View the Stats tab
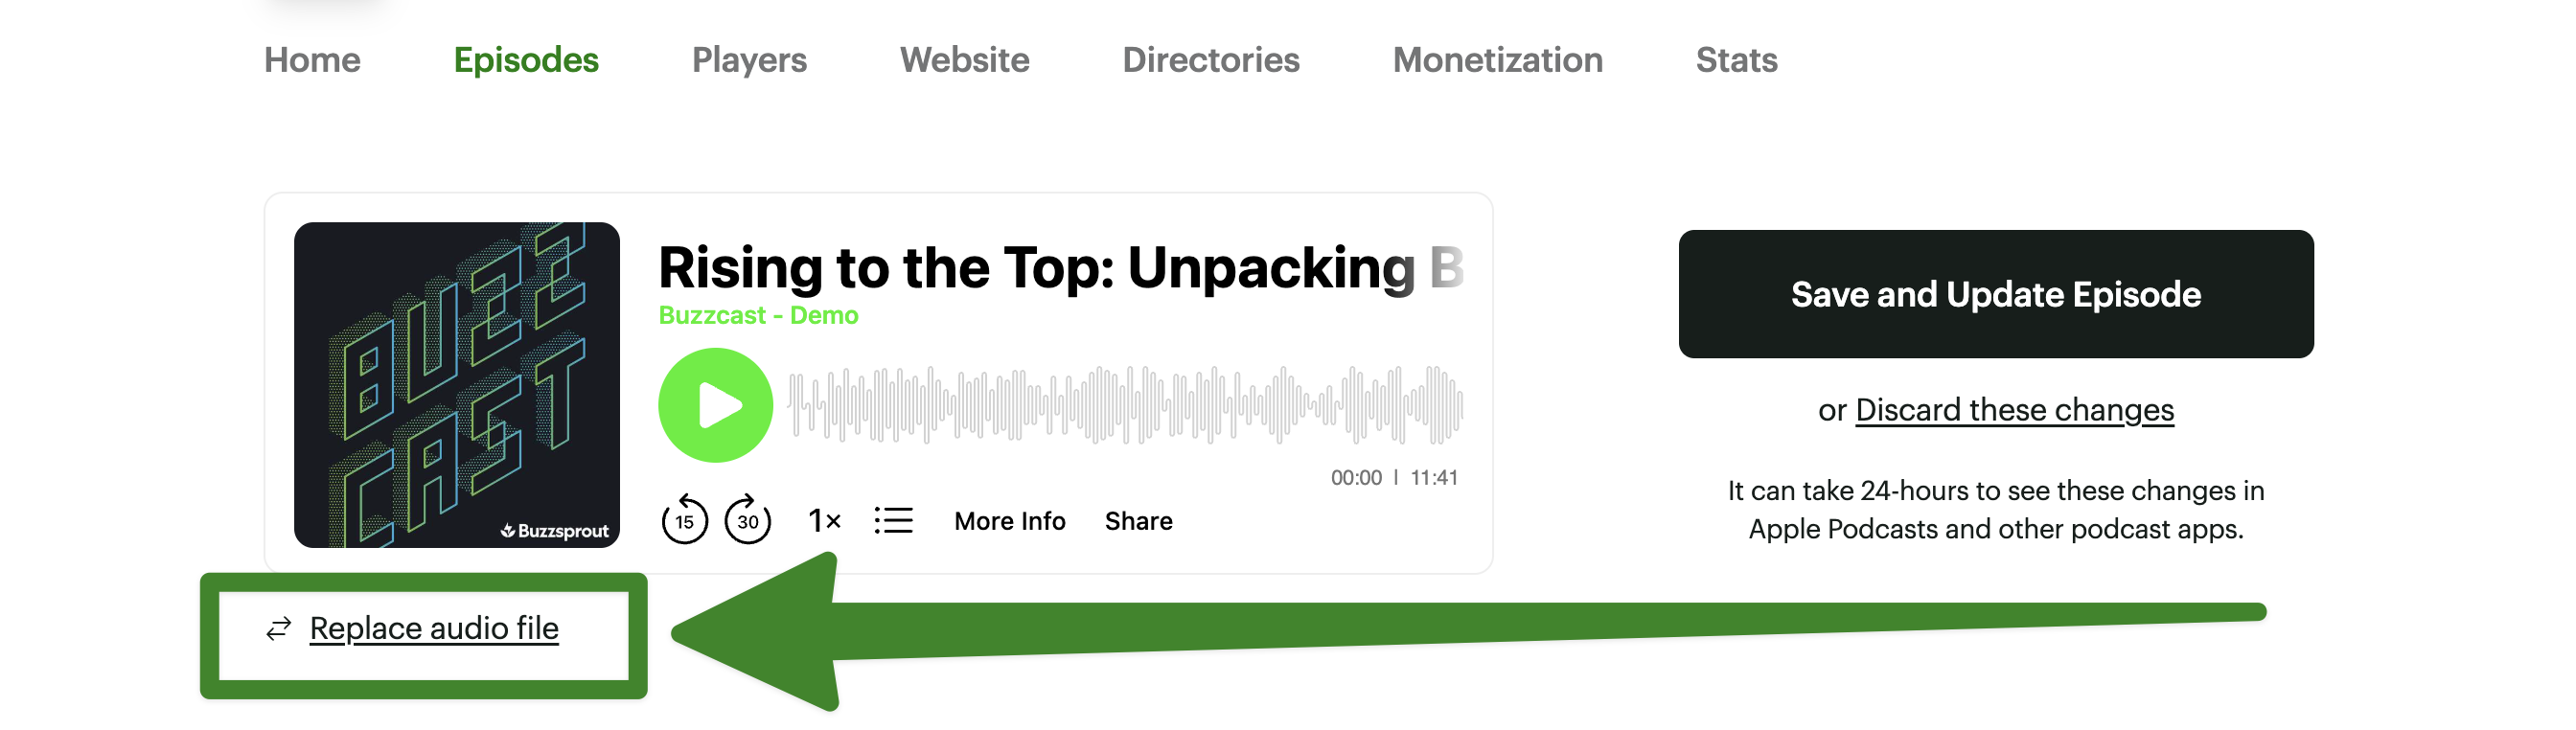 [x=1736, y=60]
